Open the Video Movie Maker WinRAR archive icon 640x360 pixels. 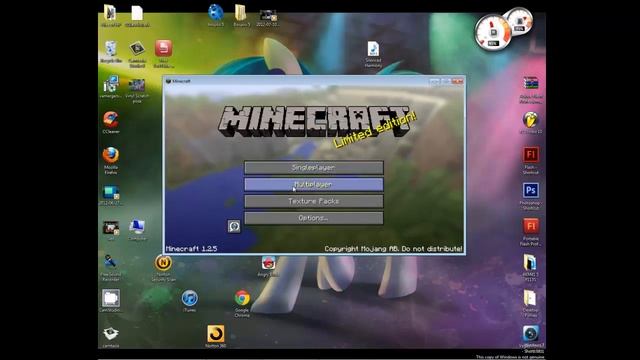[530, 90]
